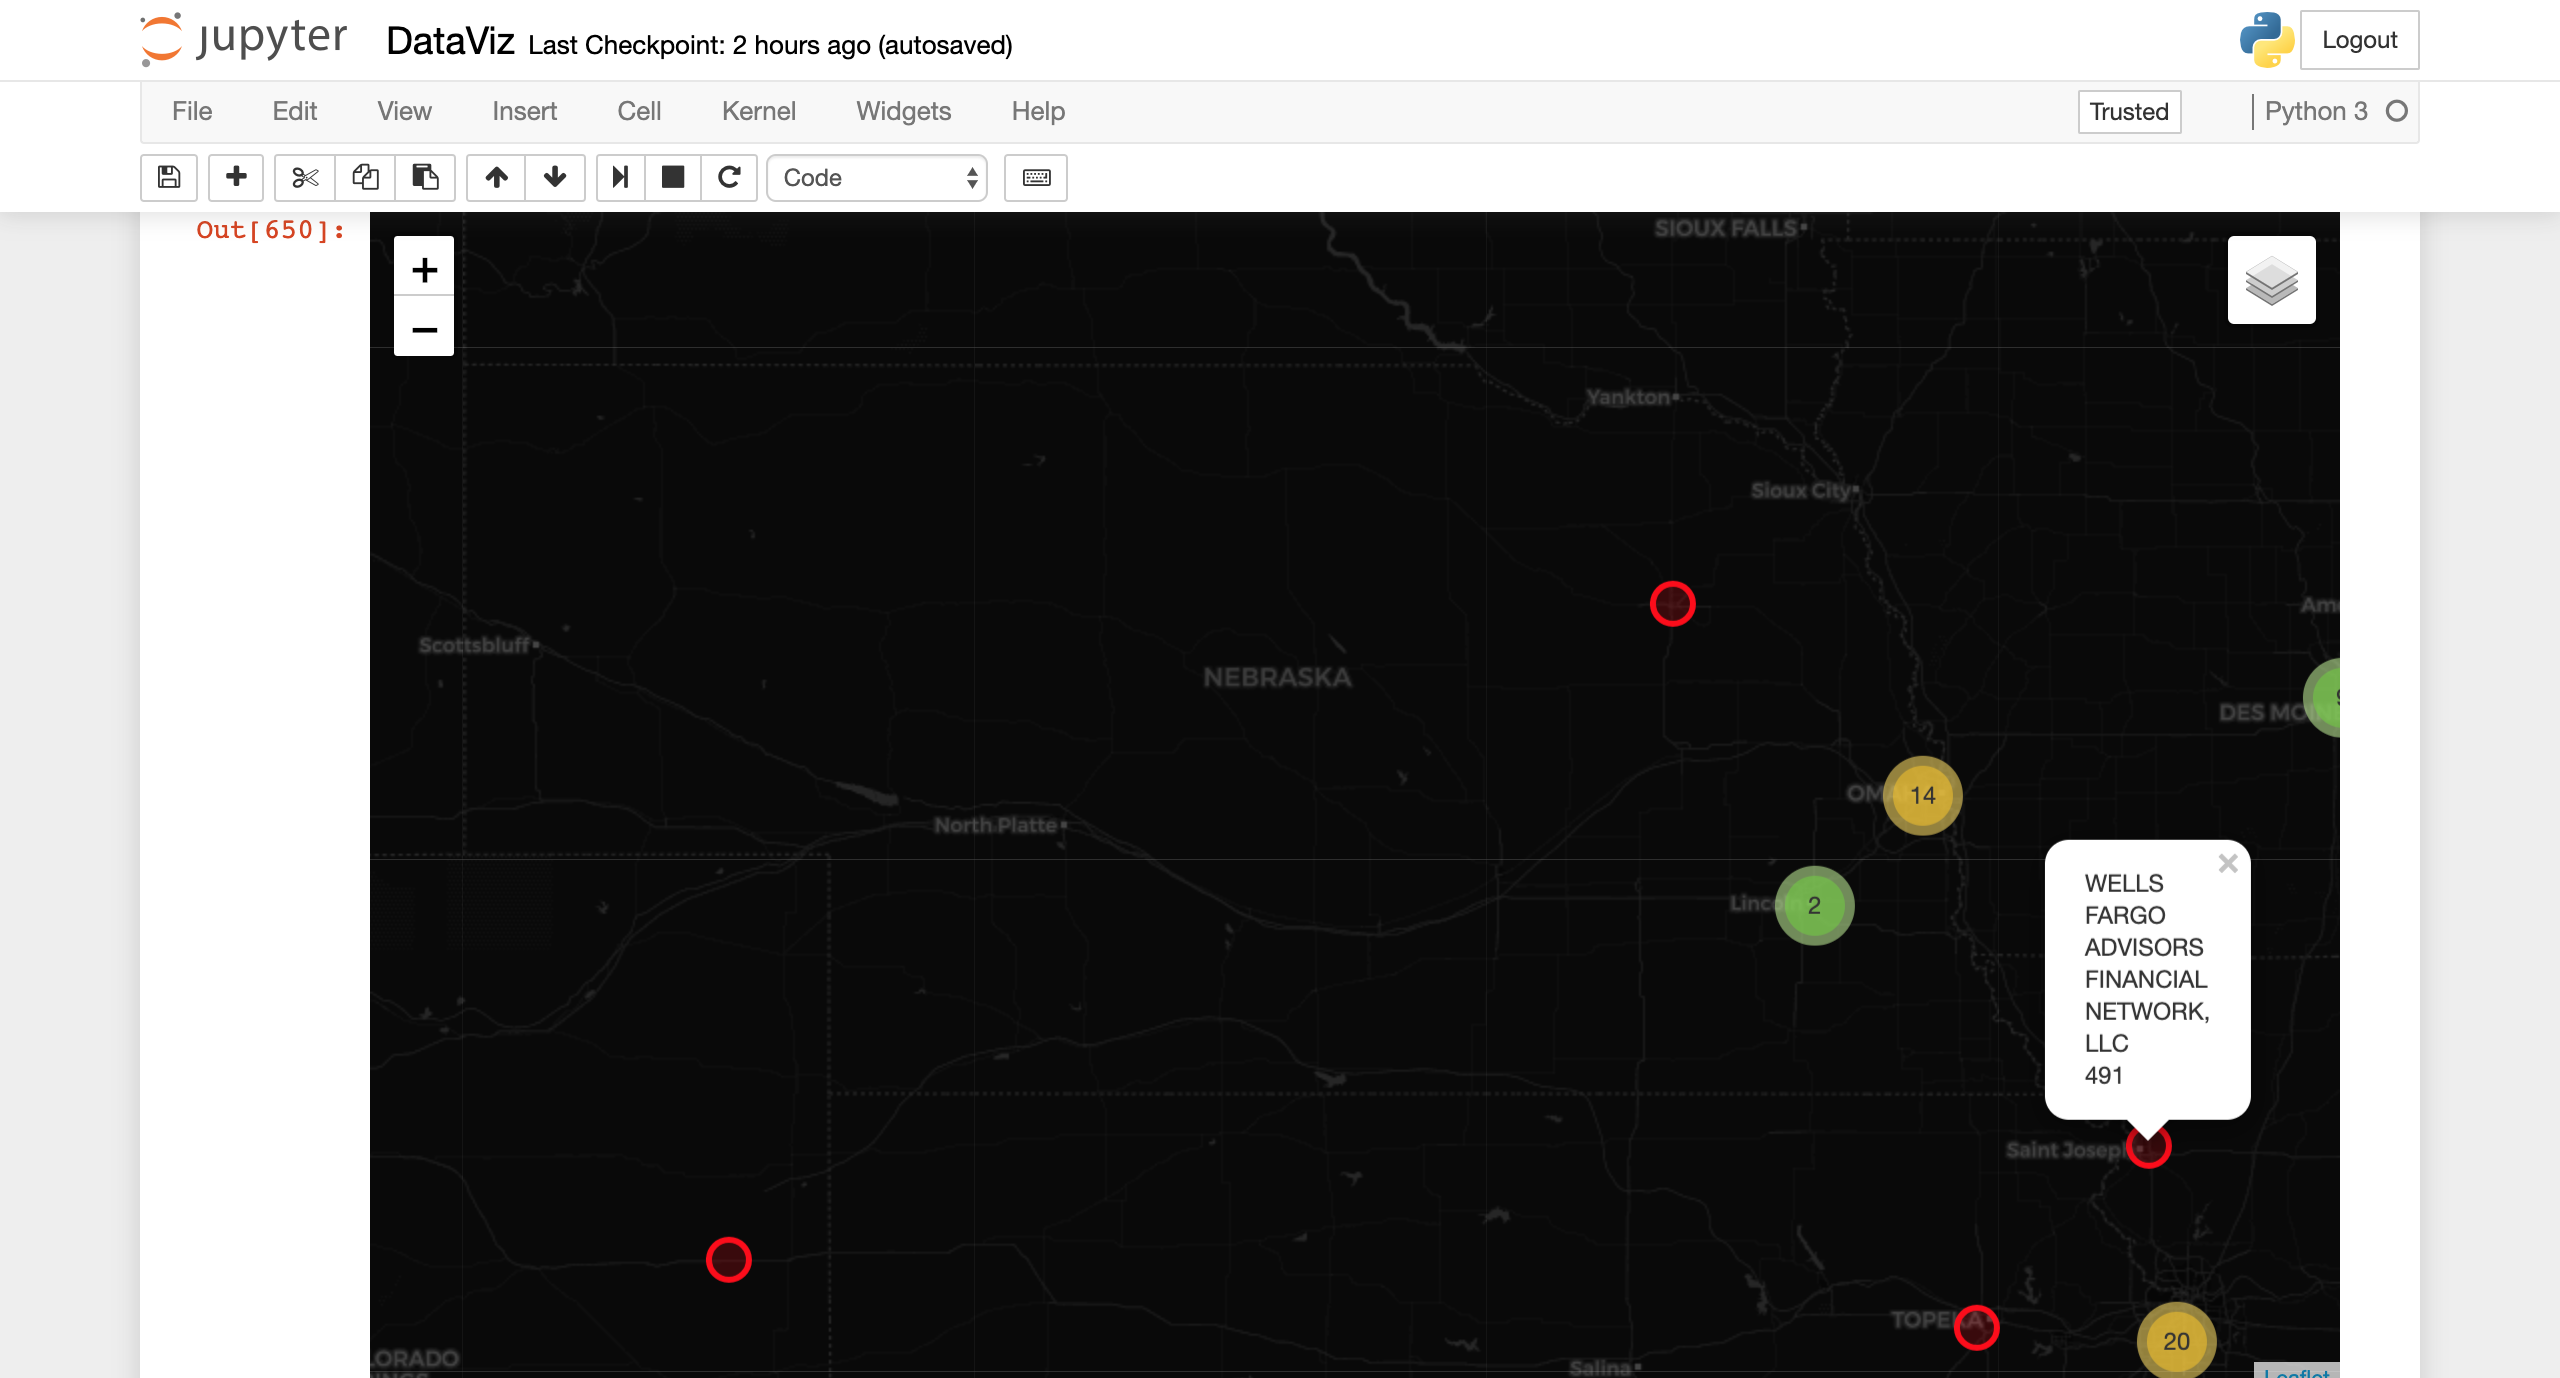Paste cells below icon
Image resolution: width=2560 pixels, height=1378 pixels.
[425, 177]
